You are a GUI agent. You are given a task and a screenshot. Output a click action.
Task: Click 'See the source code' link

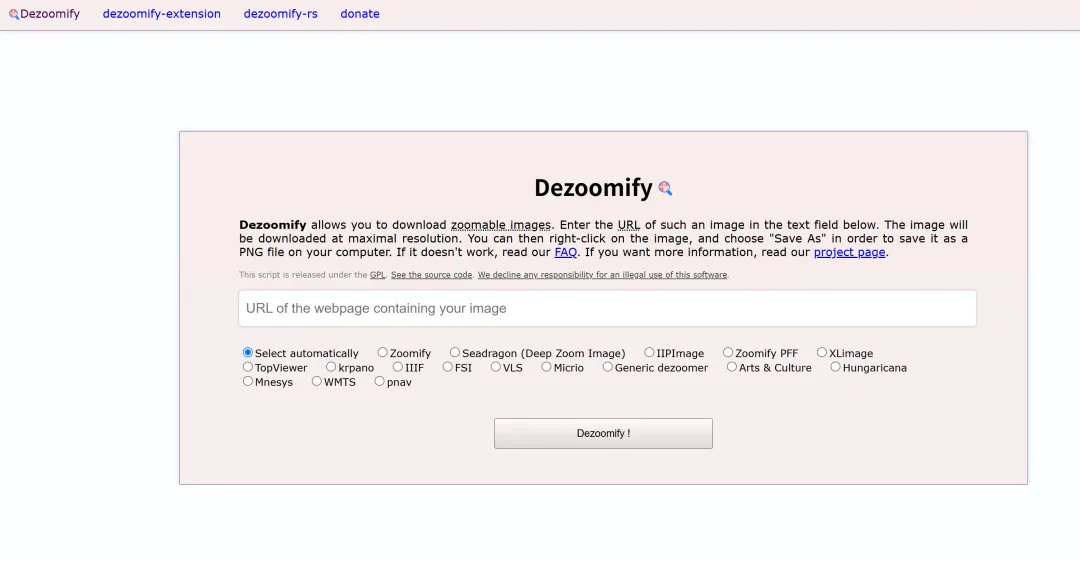pos(431,275)
